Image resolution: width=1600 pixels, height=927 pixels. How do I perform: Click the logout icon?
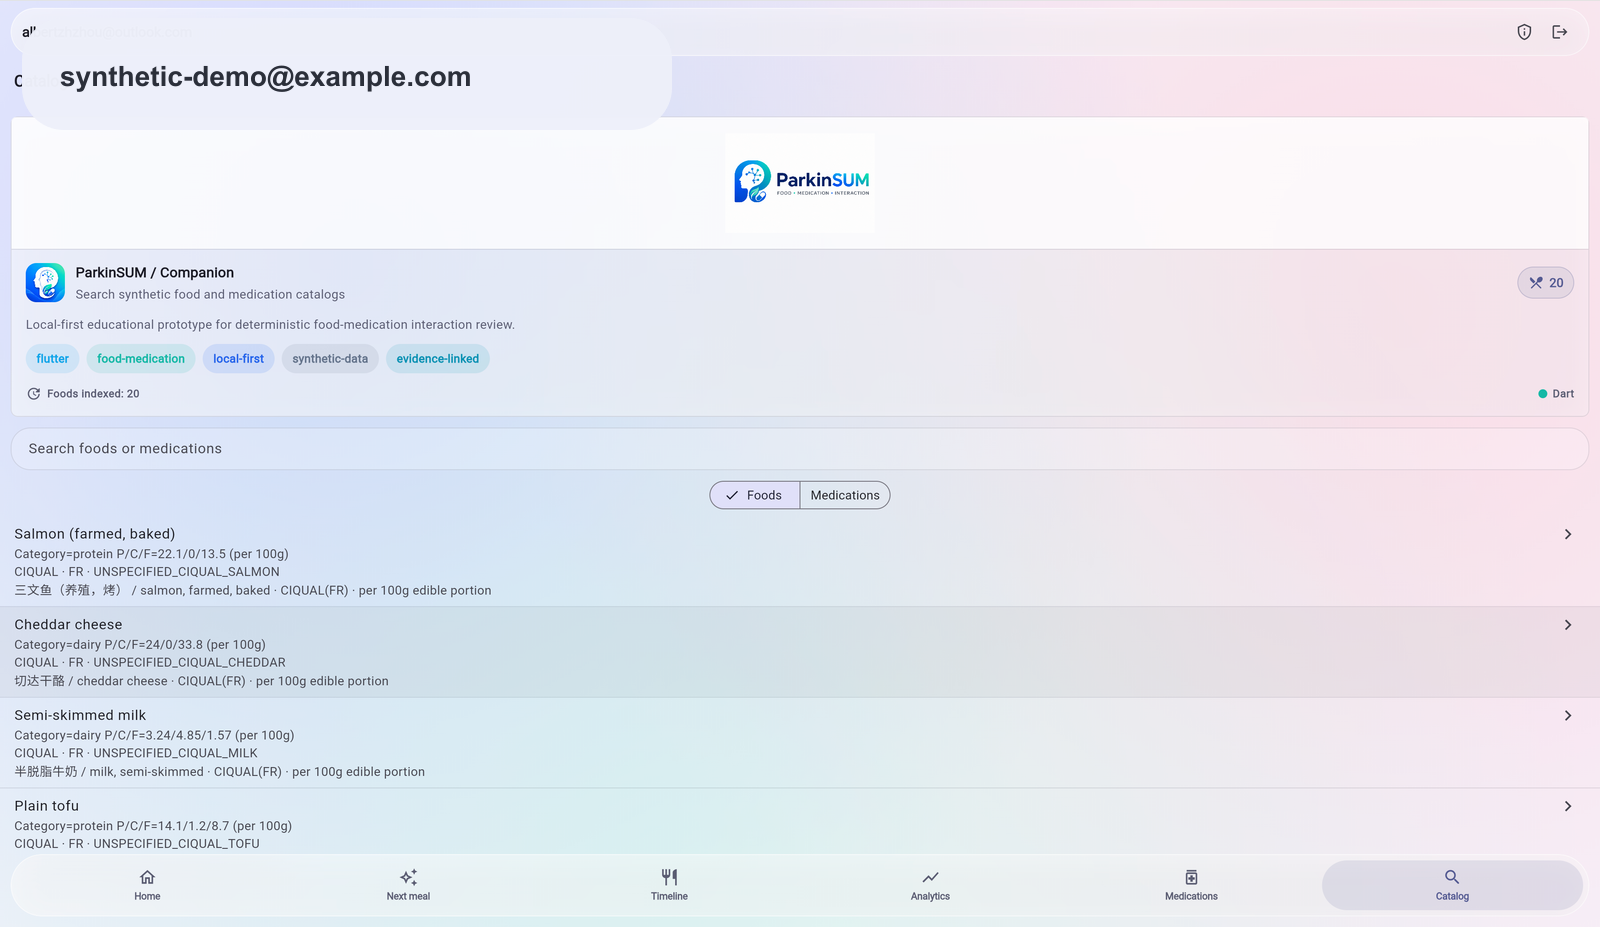coord(1559,32)
